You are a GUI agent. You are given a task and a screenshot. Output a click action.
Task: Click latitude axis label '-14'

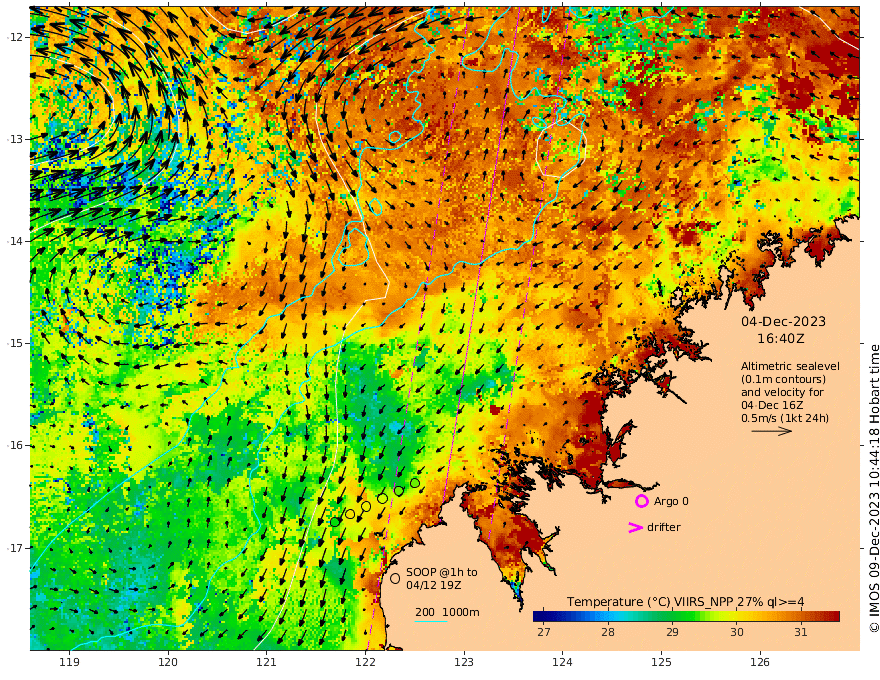point(15,241)
